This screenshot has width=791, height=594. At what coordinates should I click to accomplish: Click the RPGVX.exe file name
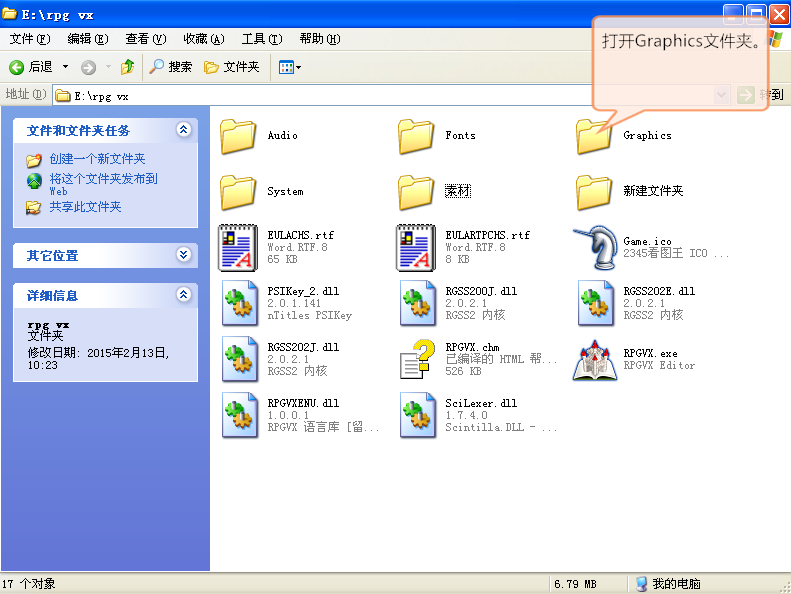click(650, 353)
